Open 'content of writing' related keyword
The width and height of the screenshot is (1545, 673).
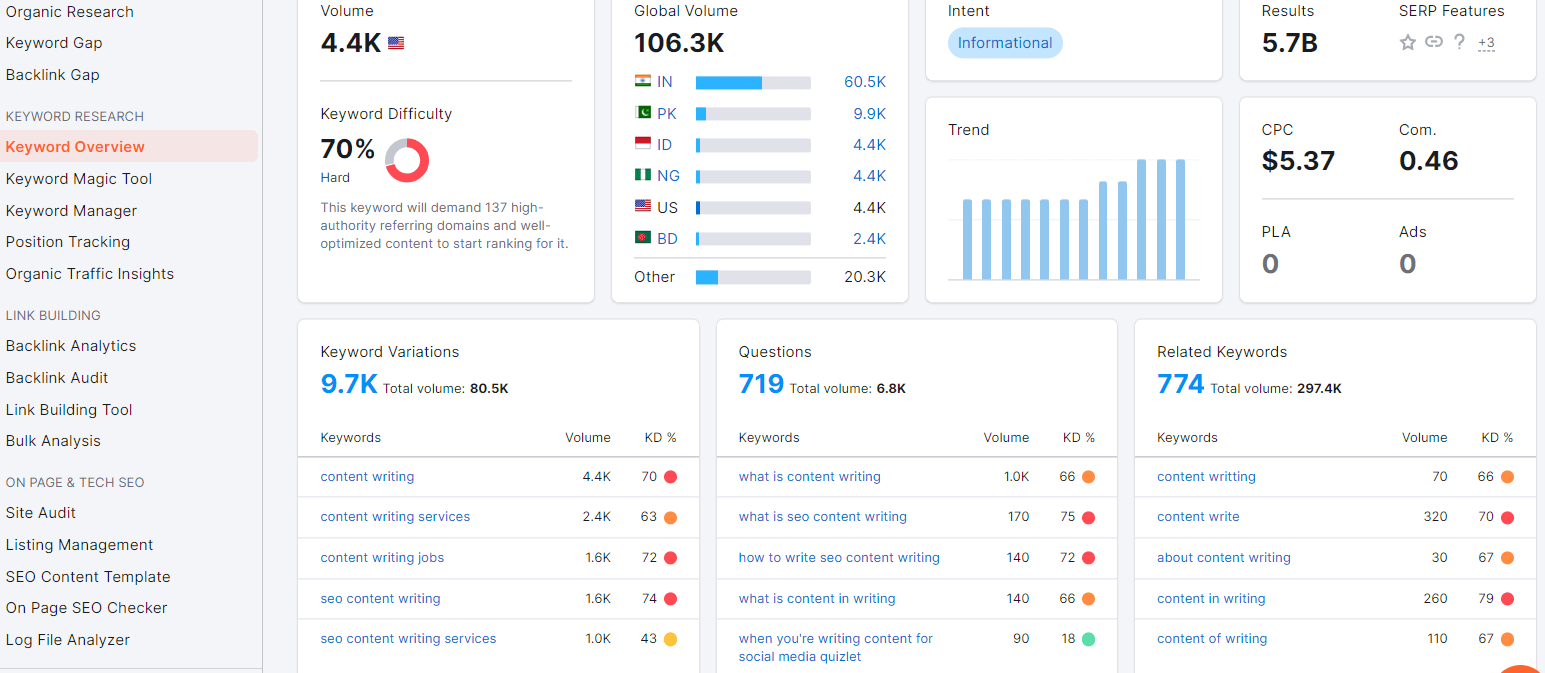click(x=1212, y=639)
